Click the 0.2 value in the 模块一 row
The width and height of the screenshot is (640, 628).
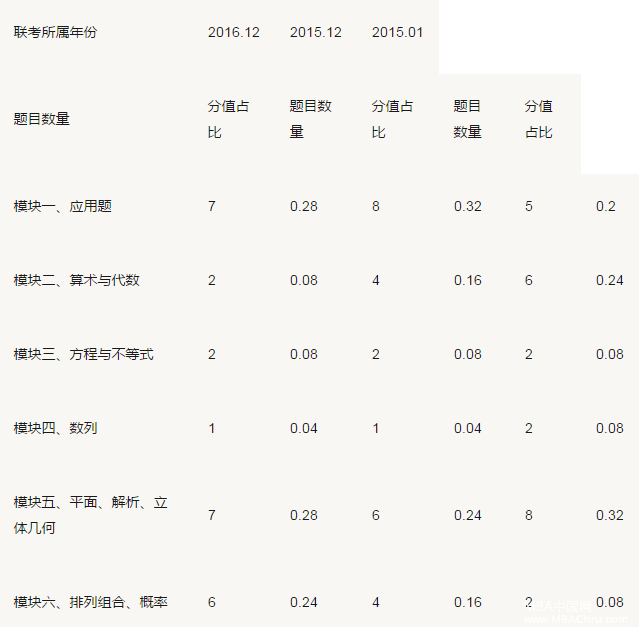(x=605, y=206)
